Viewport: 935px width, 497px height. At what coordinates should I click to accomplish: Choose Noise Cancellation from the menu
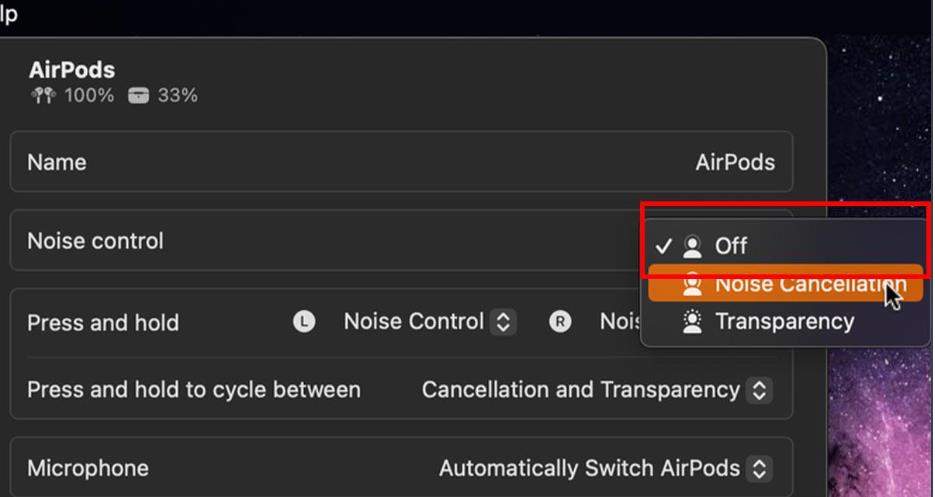coord(800,285)
